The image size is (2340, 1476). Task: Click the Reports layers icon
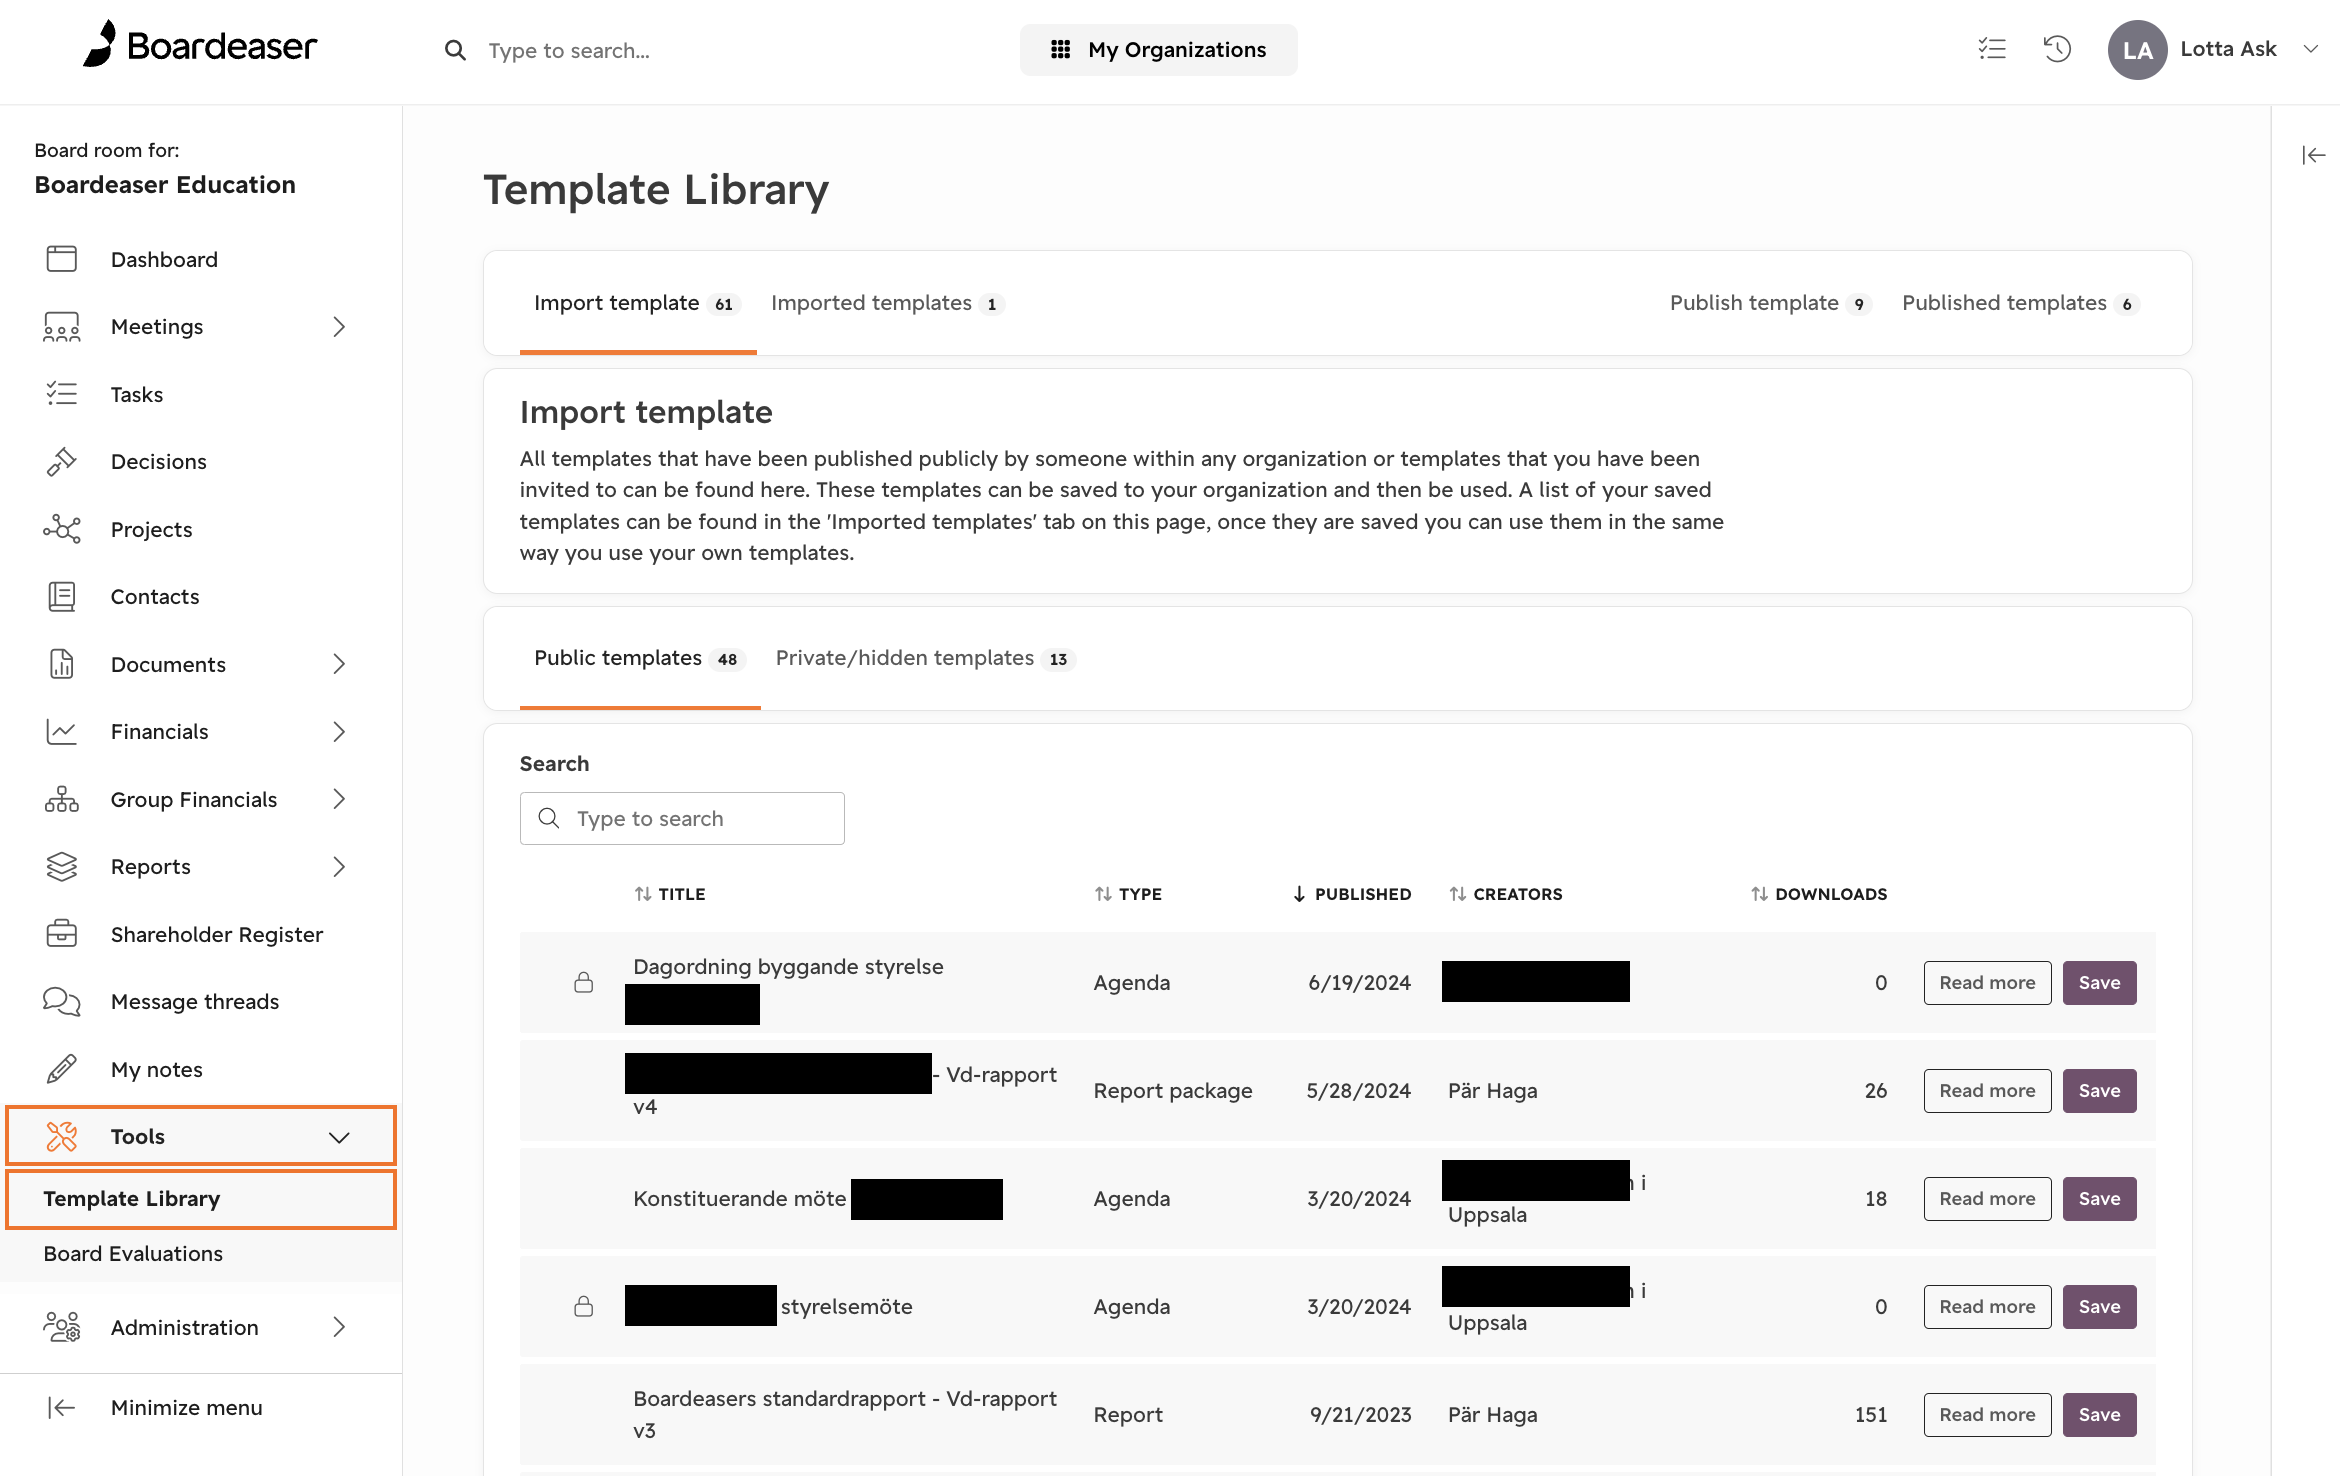click(x=62, y=867)
